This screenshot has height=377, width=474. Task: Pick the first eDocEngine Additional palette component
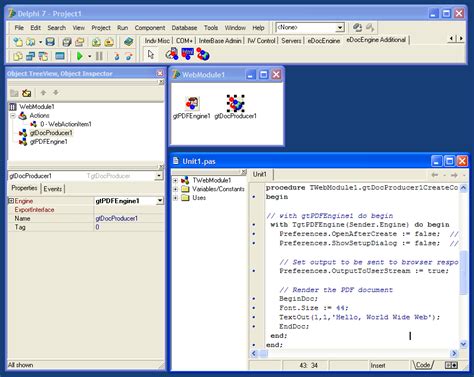172,54
